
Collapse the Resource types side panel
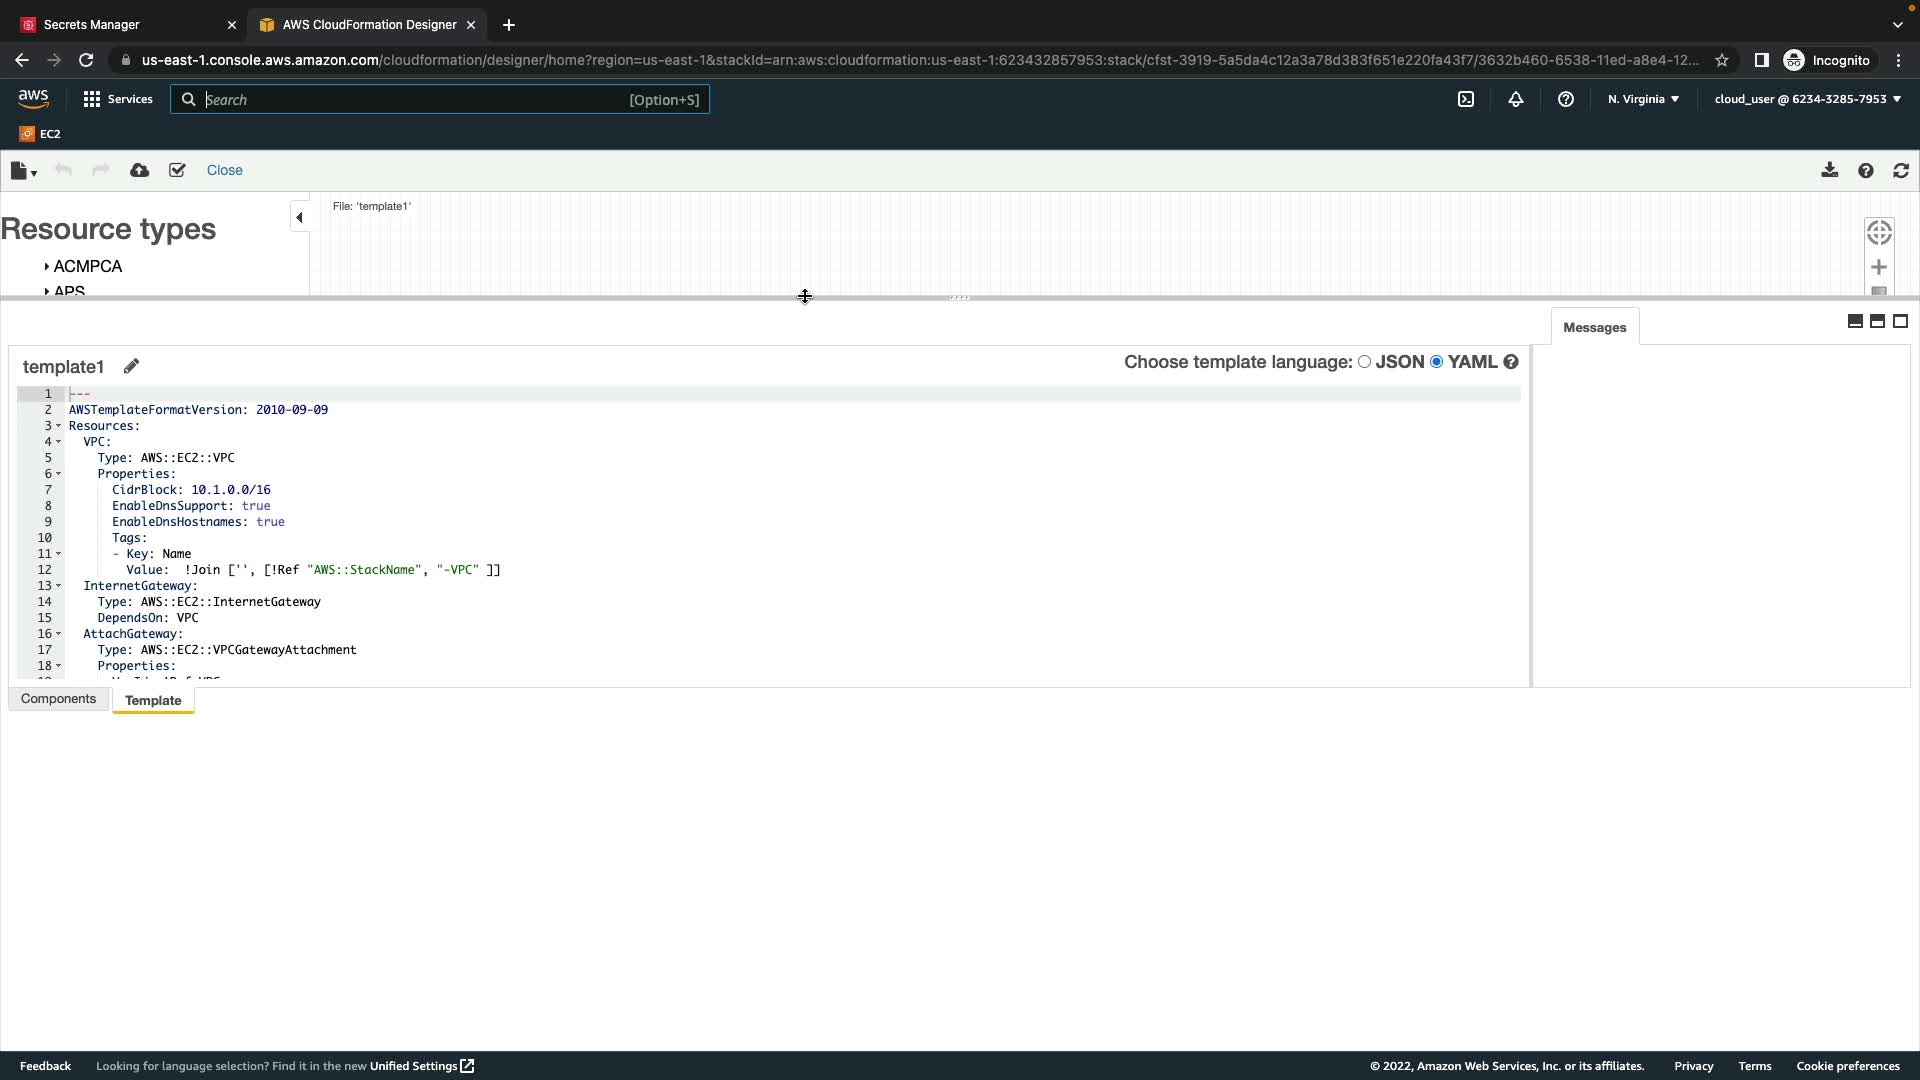(x=299, y=217)
